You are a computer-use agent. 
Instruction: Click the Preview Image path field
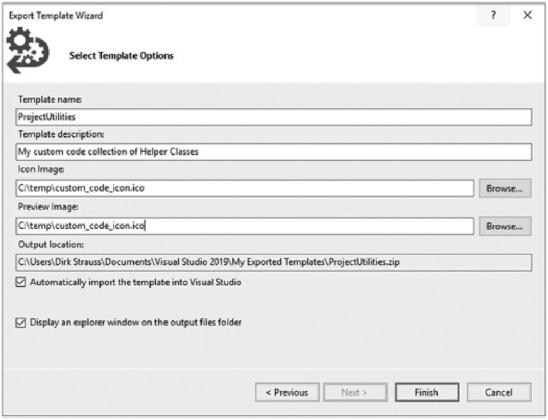coord(245,226)
